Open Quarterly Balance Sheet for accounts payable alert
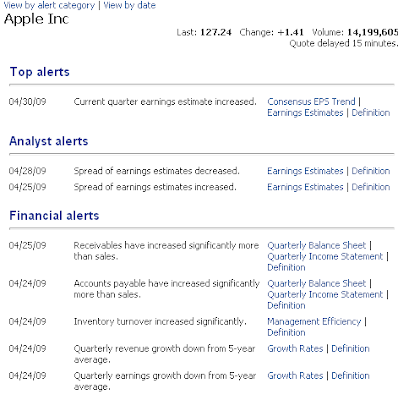 [x=317, y=283]
